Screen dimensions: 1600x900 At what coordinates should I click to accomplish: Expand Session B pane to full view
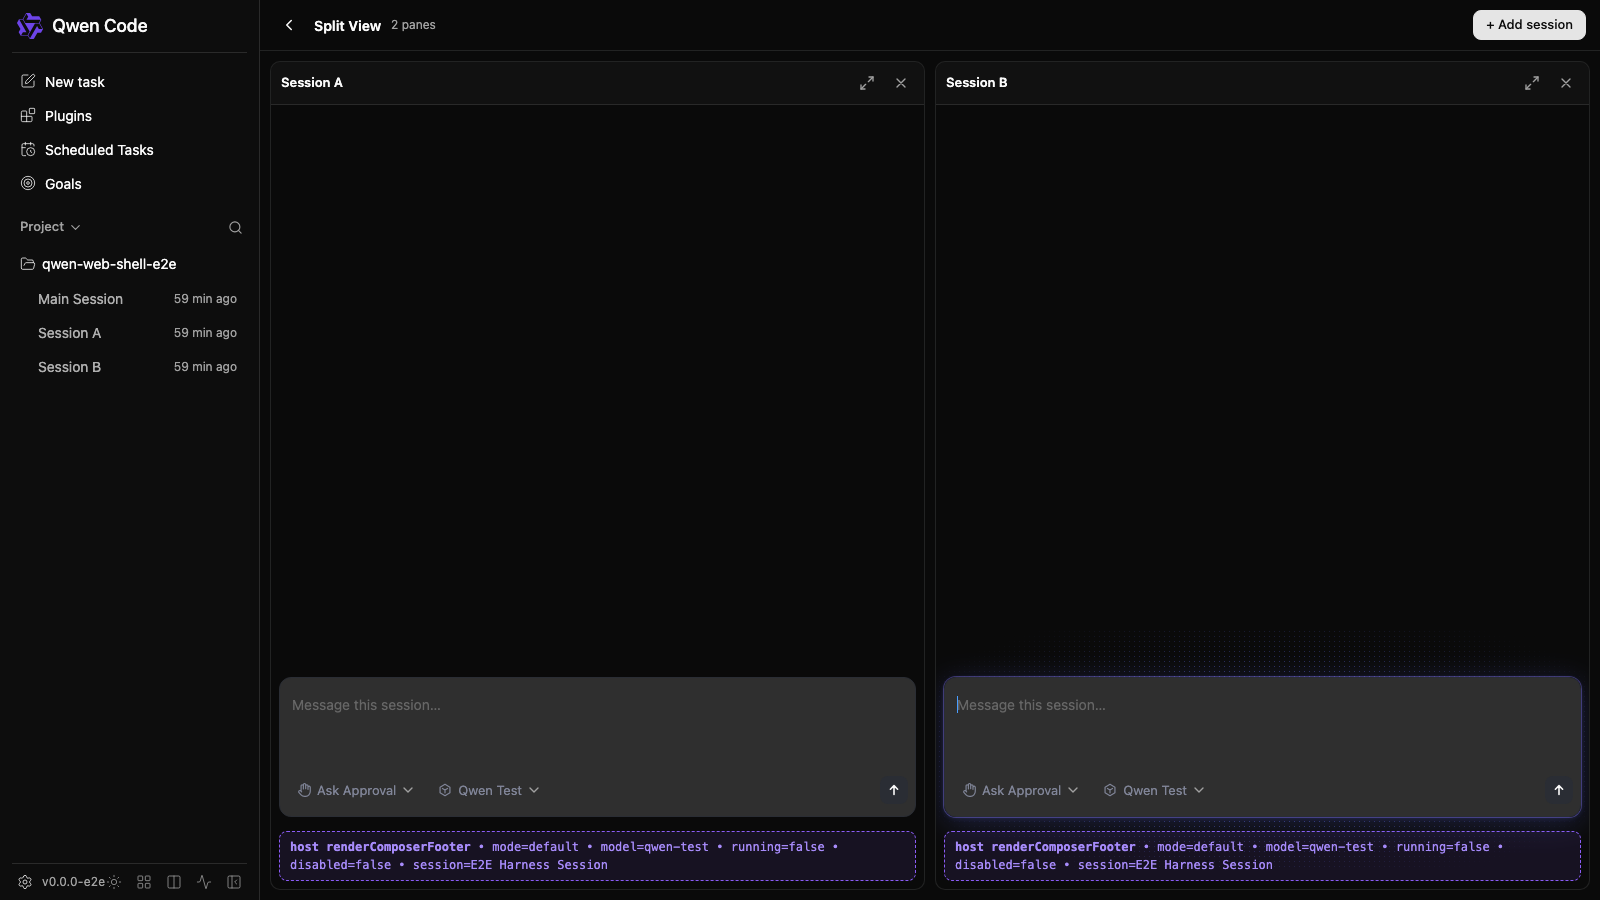(x=1532, y=83)
